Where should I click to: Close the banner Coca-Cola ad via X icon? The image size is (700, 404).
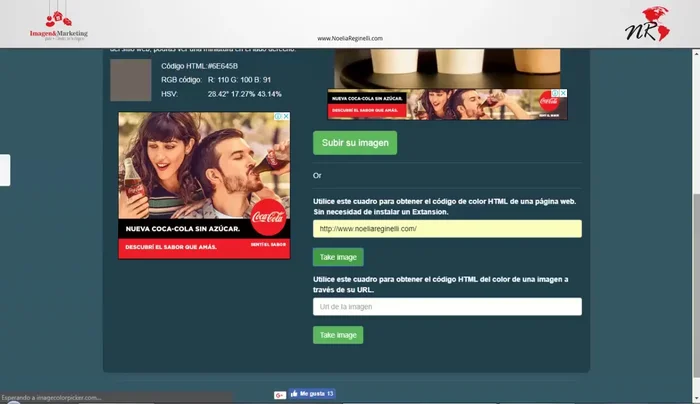pos(563,93)
